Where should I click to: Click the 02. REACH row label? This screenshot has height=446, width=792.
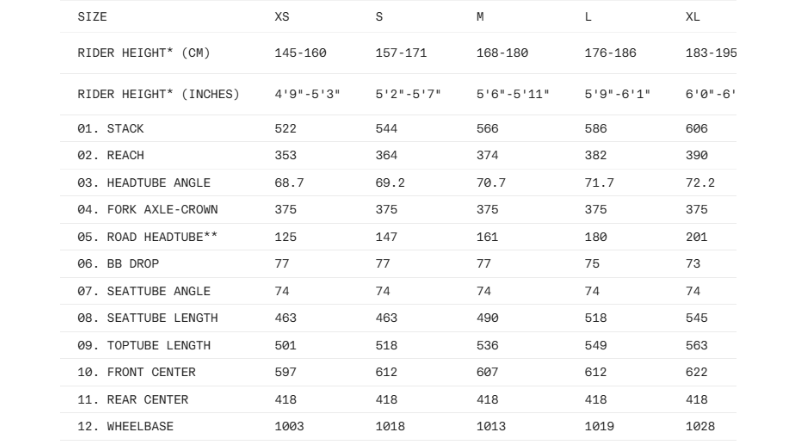110,155
